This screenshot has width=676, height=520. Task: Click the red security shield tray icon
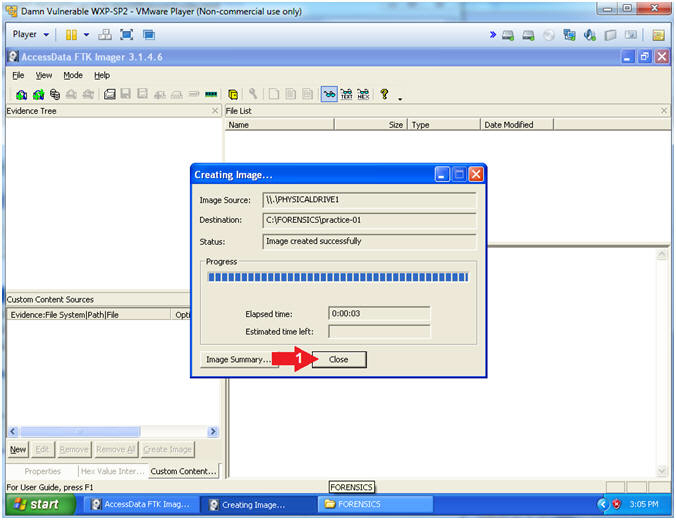pyautogui.click(x=617, y=504)
